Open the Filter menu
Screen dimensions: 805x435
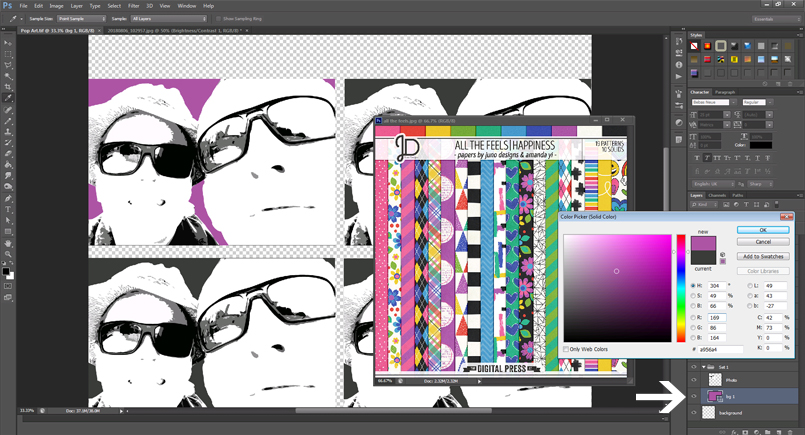(x=133, y=6)
